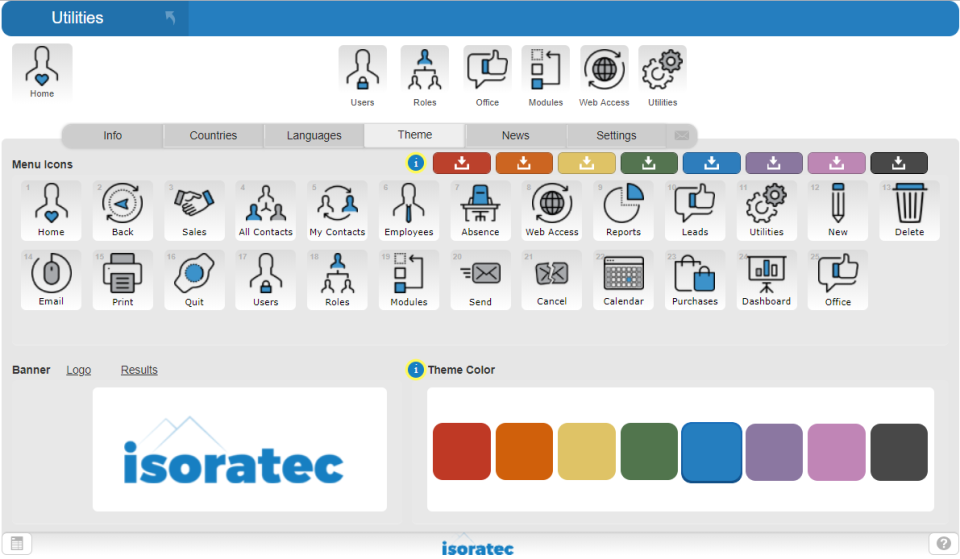The image size is (960, 559).
Task: Click the envelope tab after Settings
Action: coord(681,135)
